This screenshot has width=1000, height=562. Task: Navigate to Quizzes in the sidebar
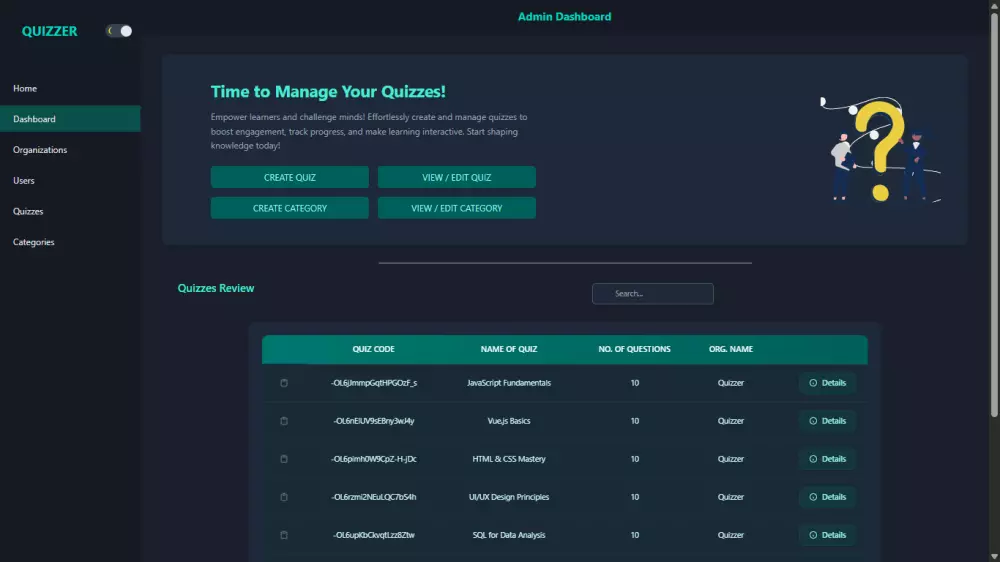tap(70, 211)
